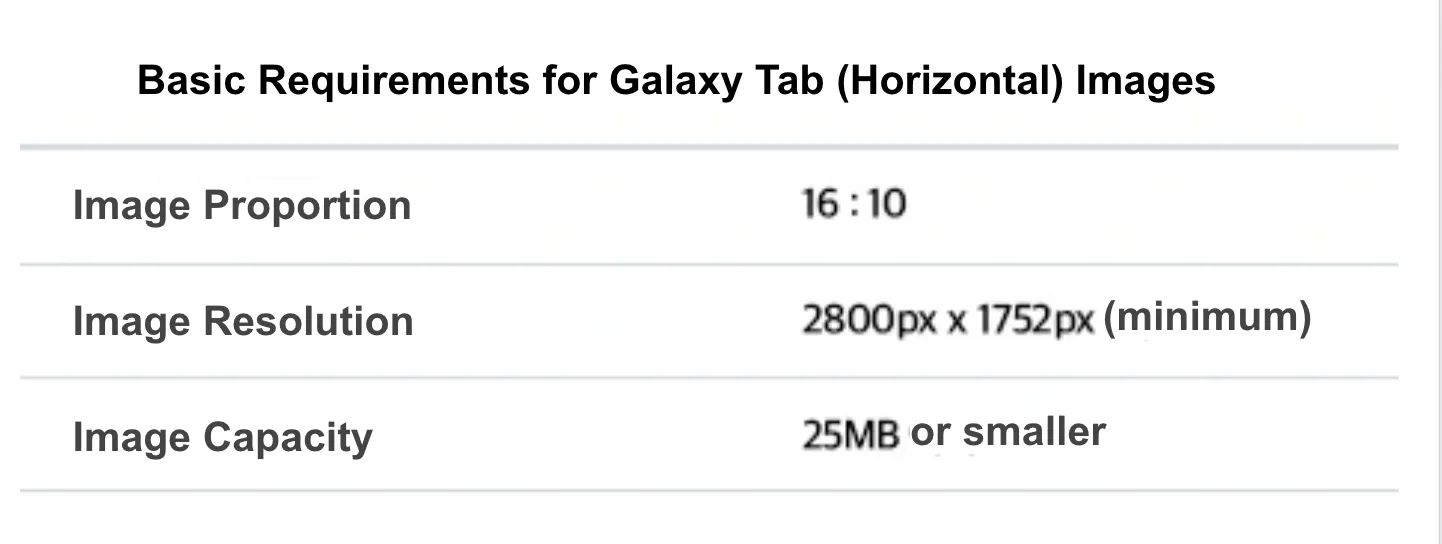This screenshot has width=1442, height=544.
Task: Click the Basic Requirements heading text
Action: [676, 80]
